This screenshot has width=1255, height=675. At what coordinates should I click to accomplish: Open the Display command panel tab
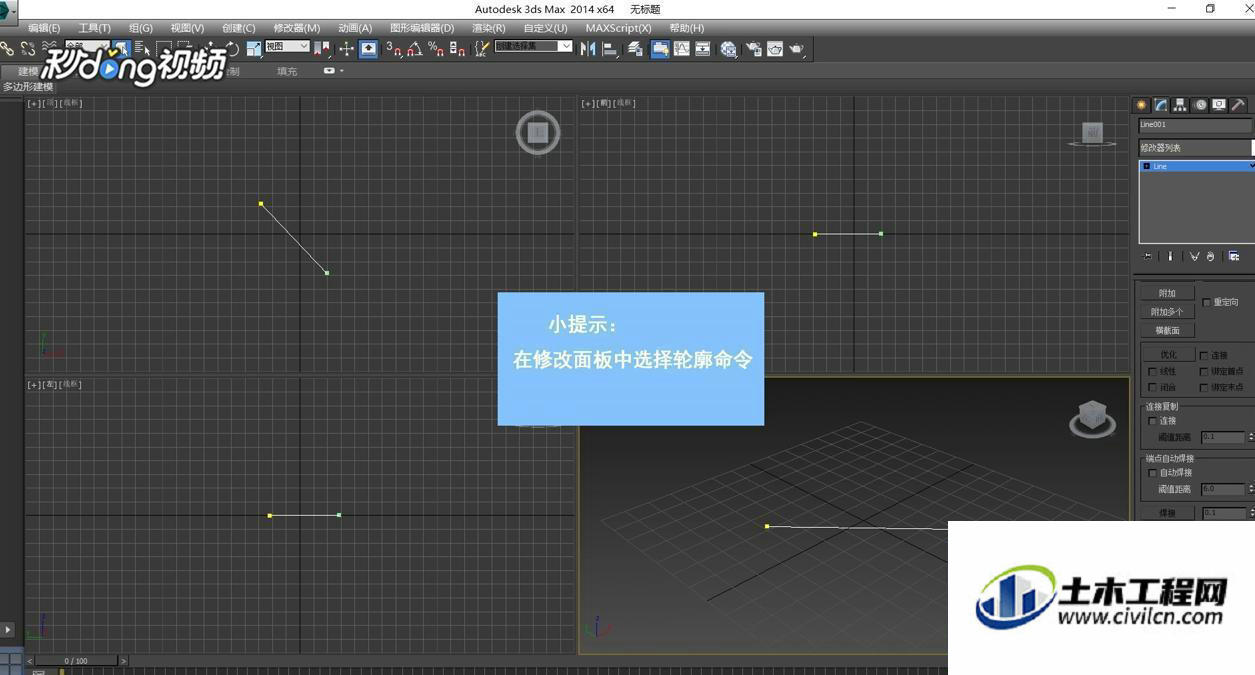(1219, 105)
